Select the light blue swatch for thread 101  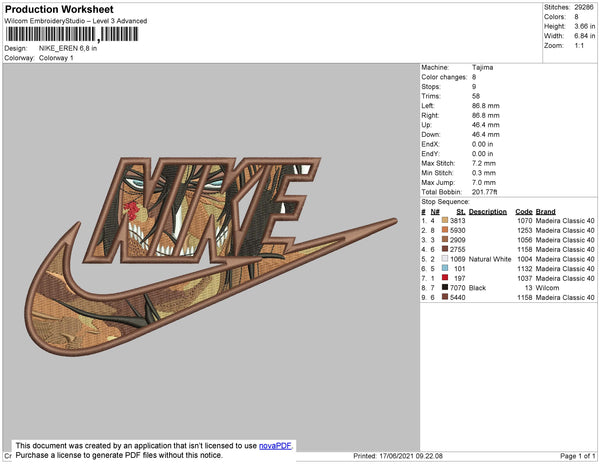[x=445, y=268]
